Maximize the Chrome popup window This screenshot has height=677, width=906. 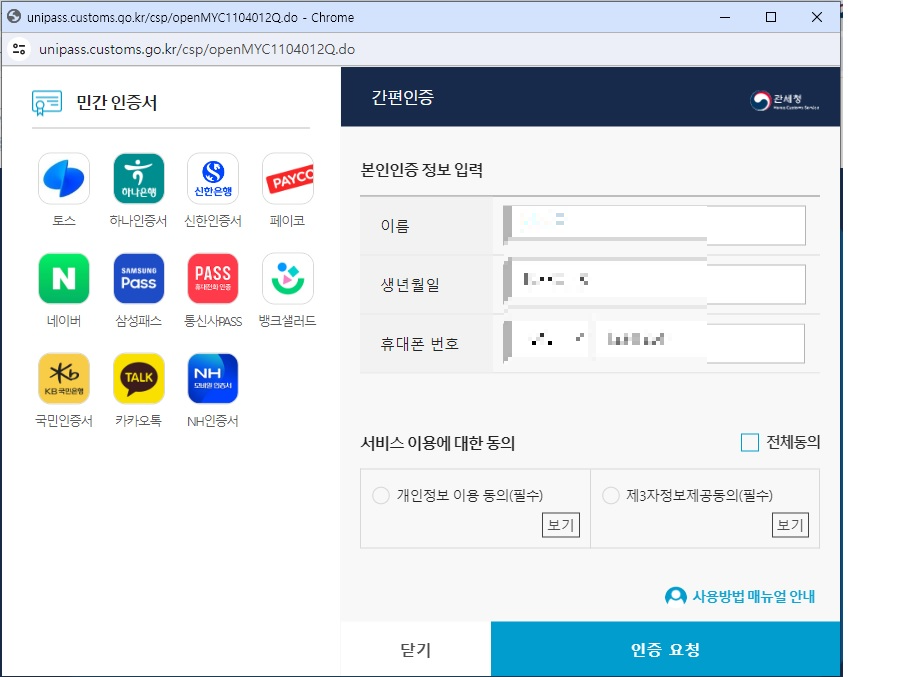771,17
